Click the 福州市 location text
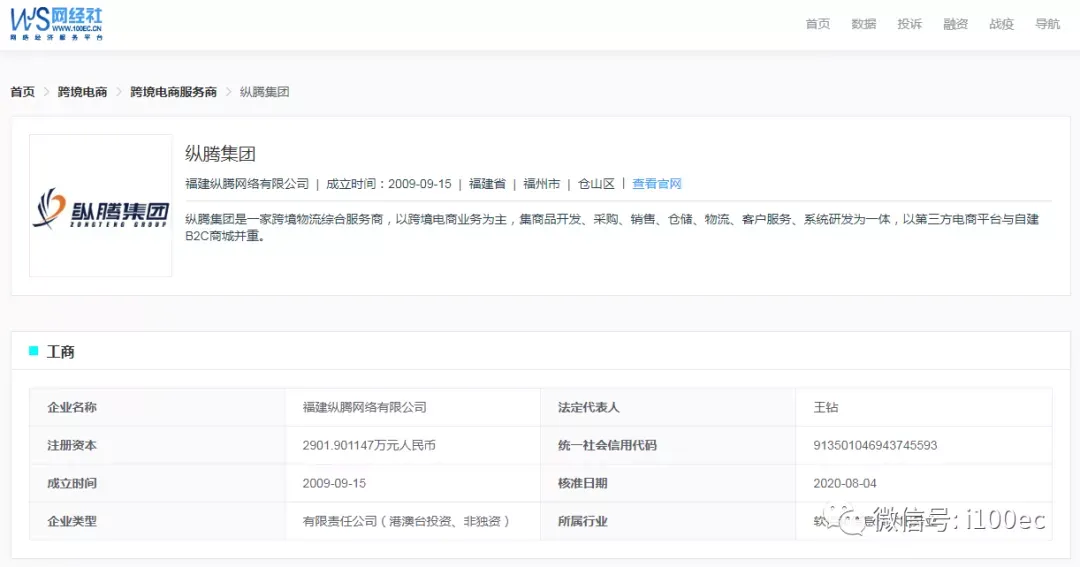The height and width of the screenshot is (567, 1080). (541, 184)
